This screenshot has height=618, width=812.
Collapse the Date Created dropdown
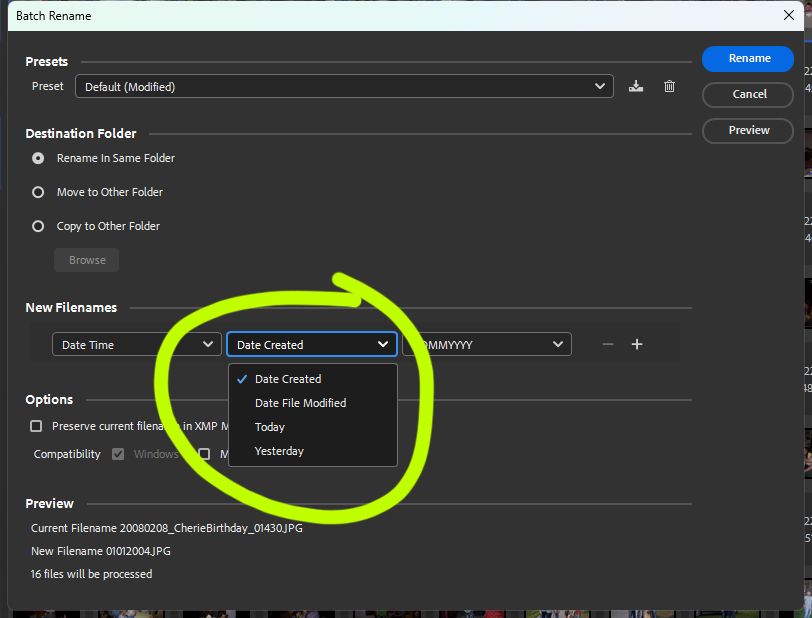tap(312, 344)
